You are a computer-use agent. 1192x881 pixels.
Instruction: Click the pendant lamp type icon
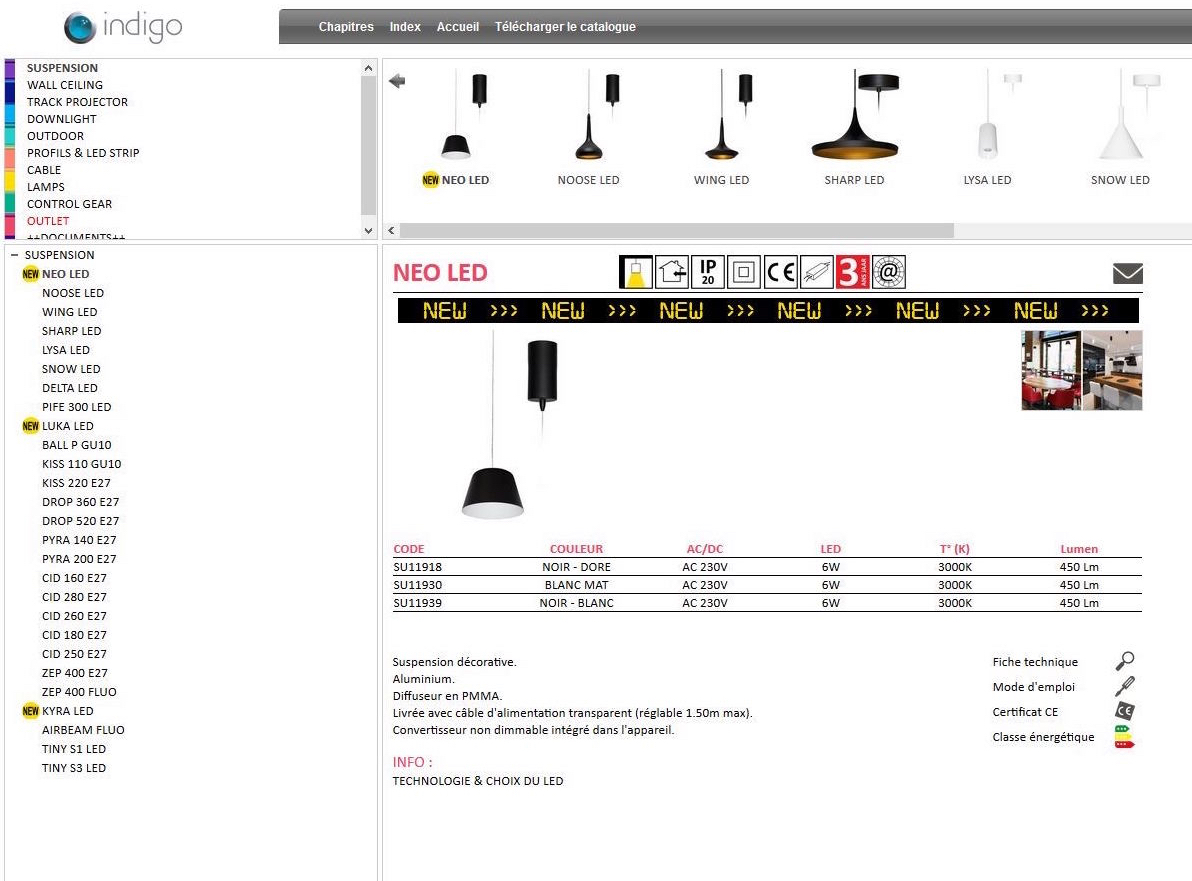coord(636,272)
